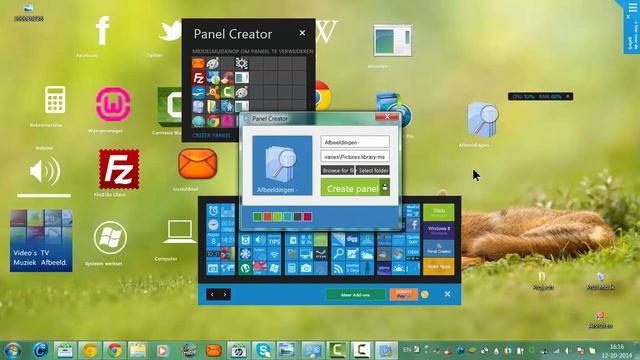Screen dimensions: 640x360
Task: Click the Steam tile in add-ons panel
Action: [321, 254]
